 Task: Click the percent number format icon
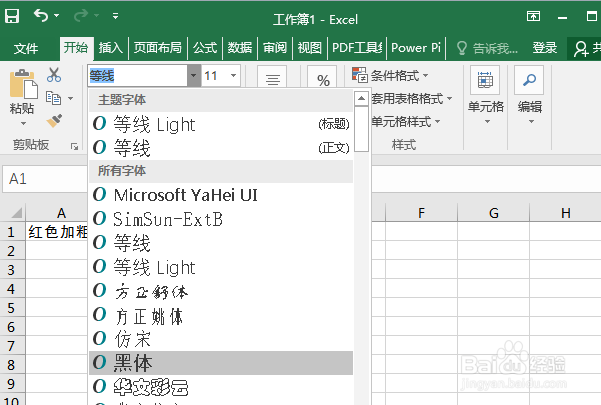pos(323,79)
